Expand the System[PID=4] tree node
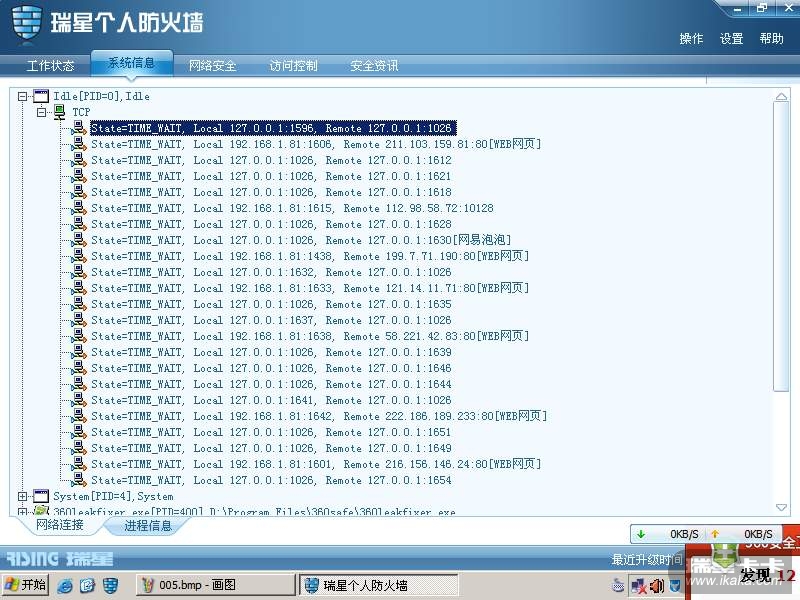Viewport: 800px width, 600px height. 22,496
